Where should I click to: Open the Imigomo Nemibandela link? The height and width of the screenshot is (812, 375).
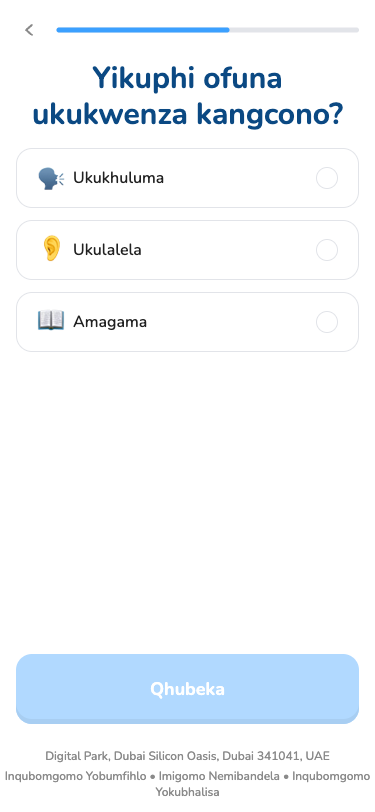point(219,776)
